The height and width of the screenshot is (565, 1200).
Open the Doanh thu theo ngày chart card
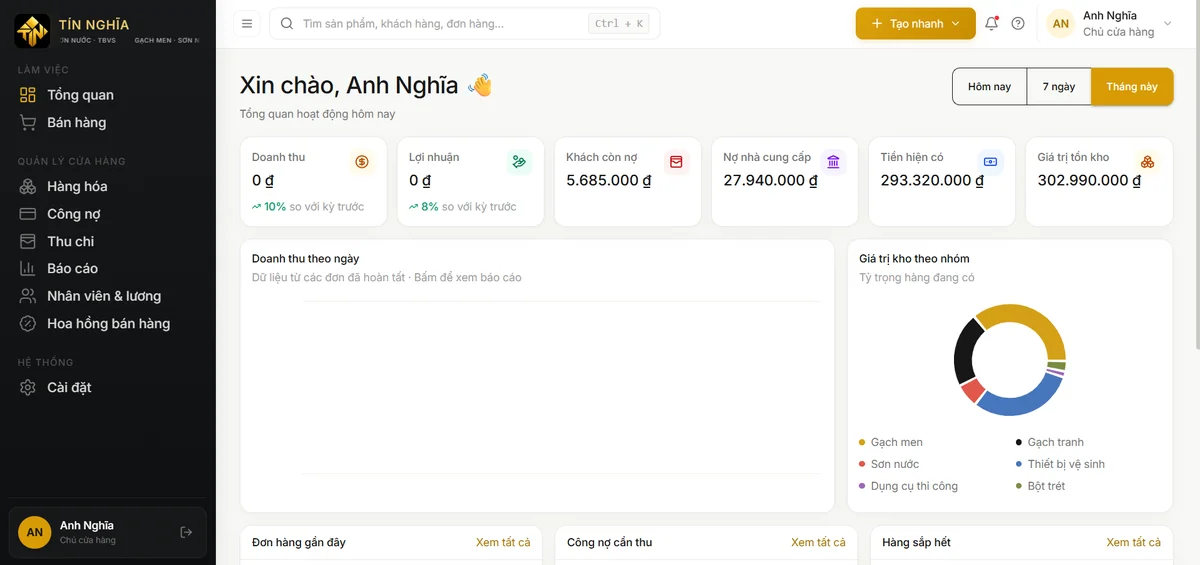click(x=537, y=375)
